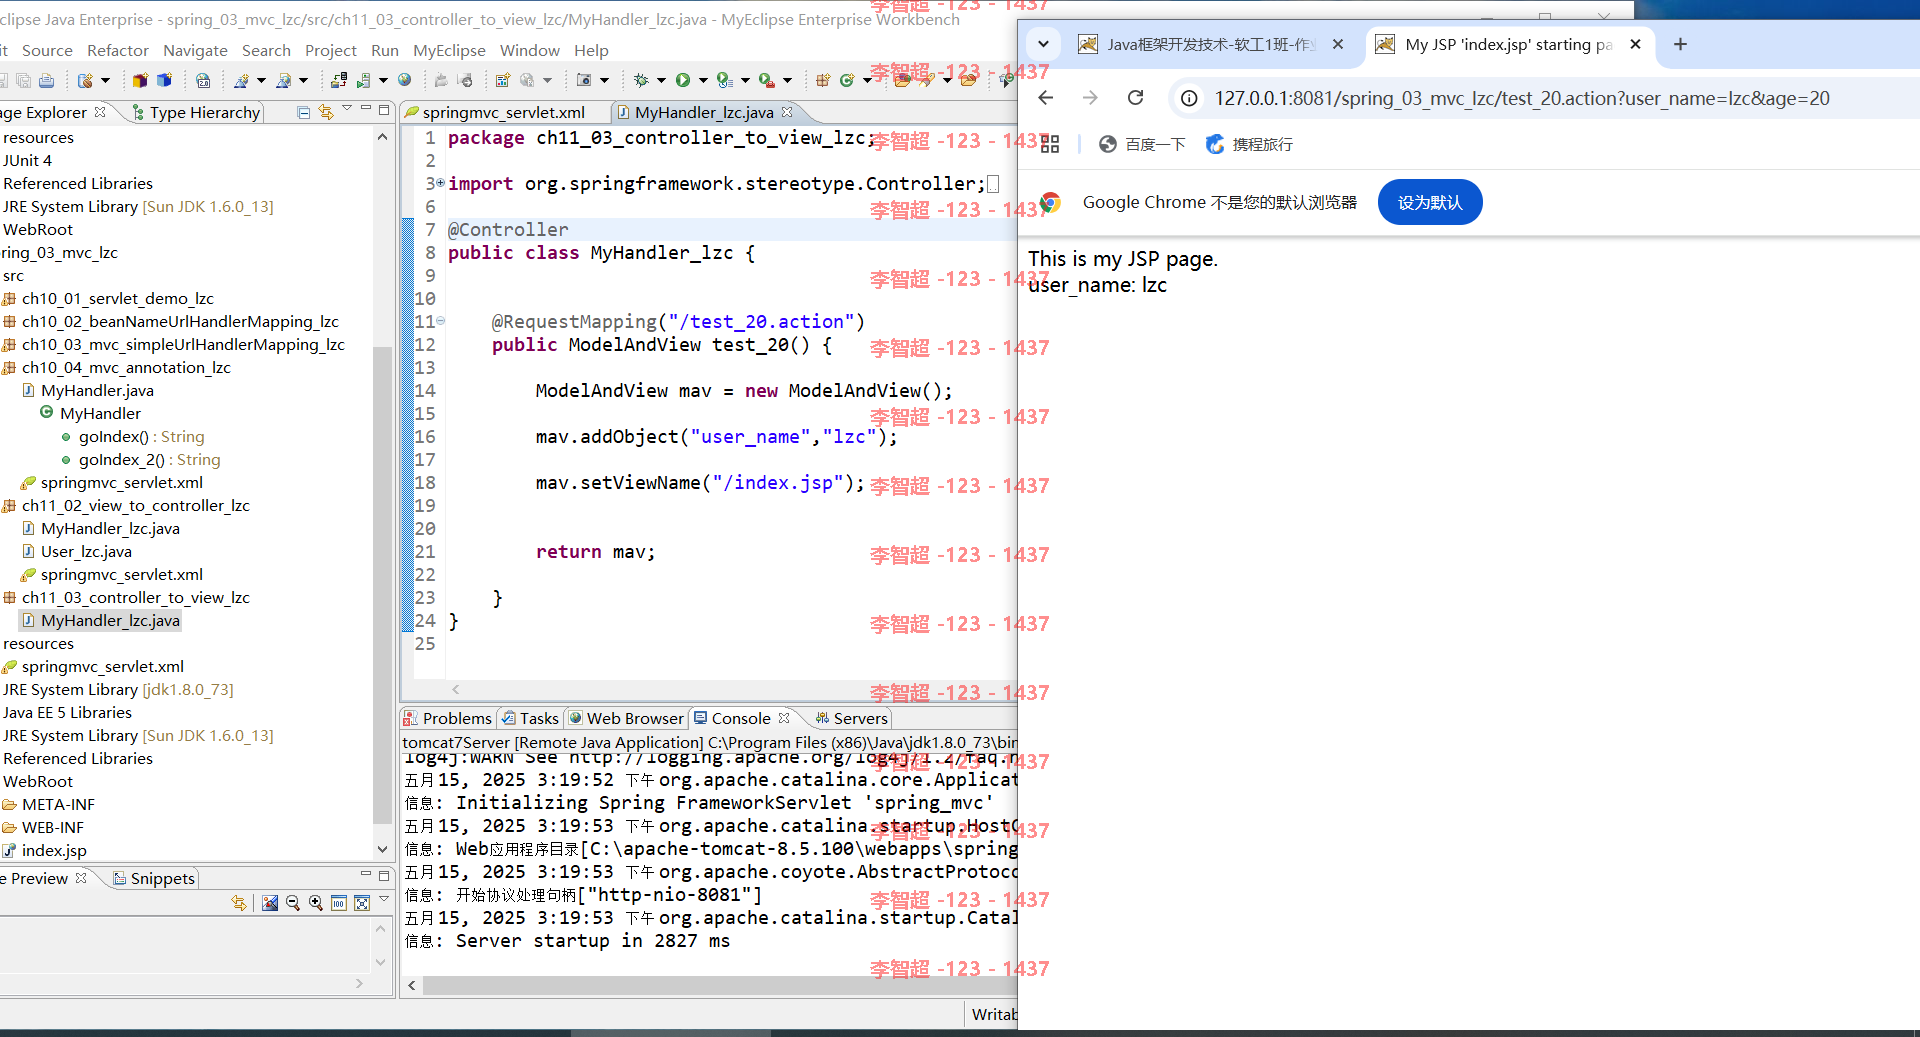Toggle Link with Editor in Image Preview
The height and width of the screenshot is (1037, 1920).
click(x=239, y=903)
